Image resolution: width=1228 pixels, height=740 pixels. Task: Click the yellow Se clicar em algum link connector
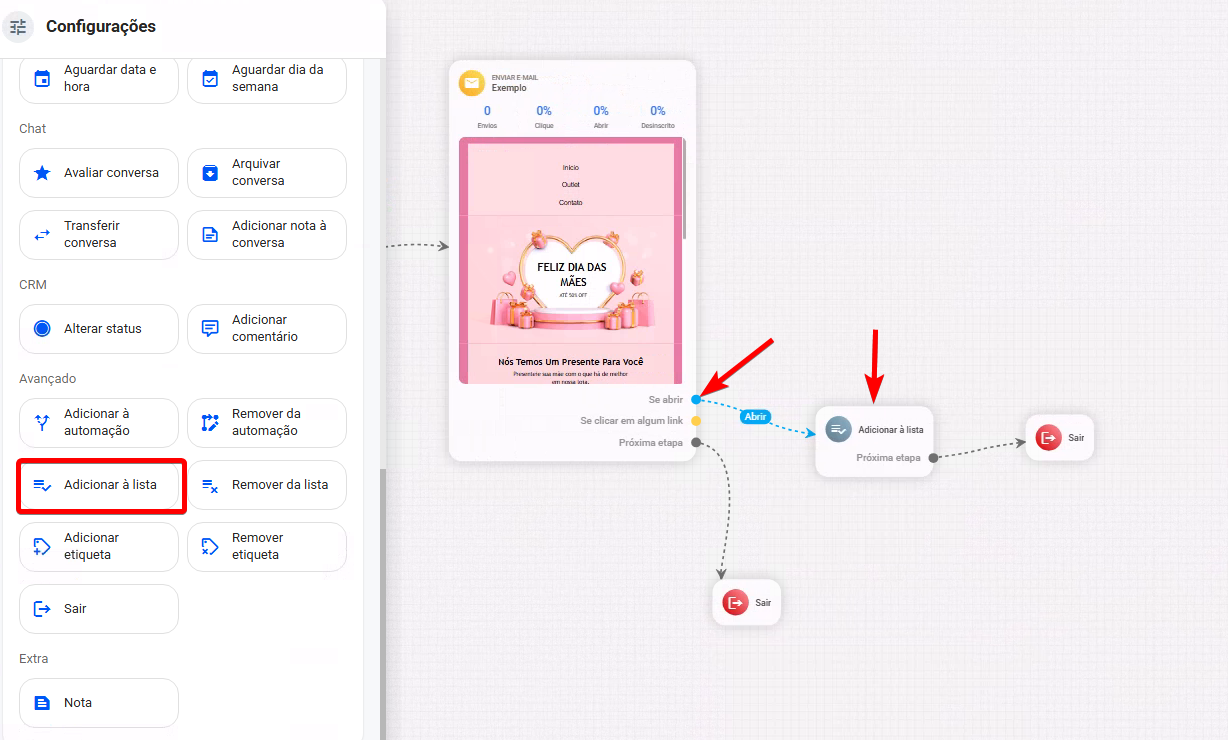coord(696,421)
